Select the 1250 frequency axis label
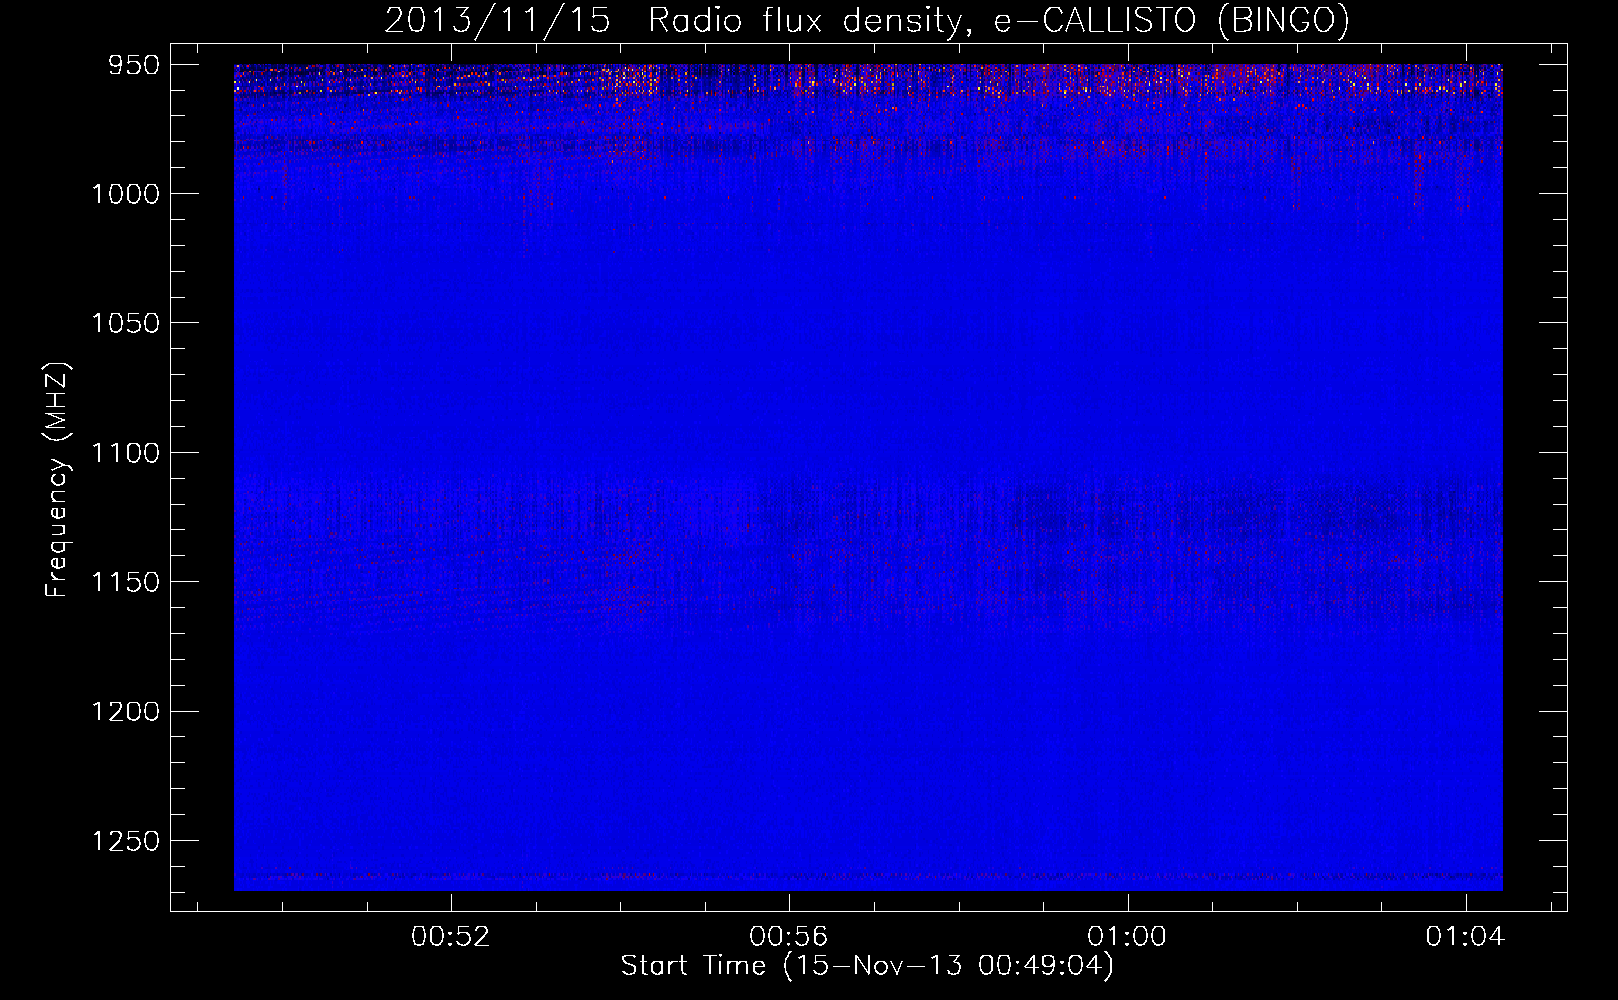The width and height of the screenshot is (1618, 1000). (x=125, y=841)
